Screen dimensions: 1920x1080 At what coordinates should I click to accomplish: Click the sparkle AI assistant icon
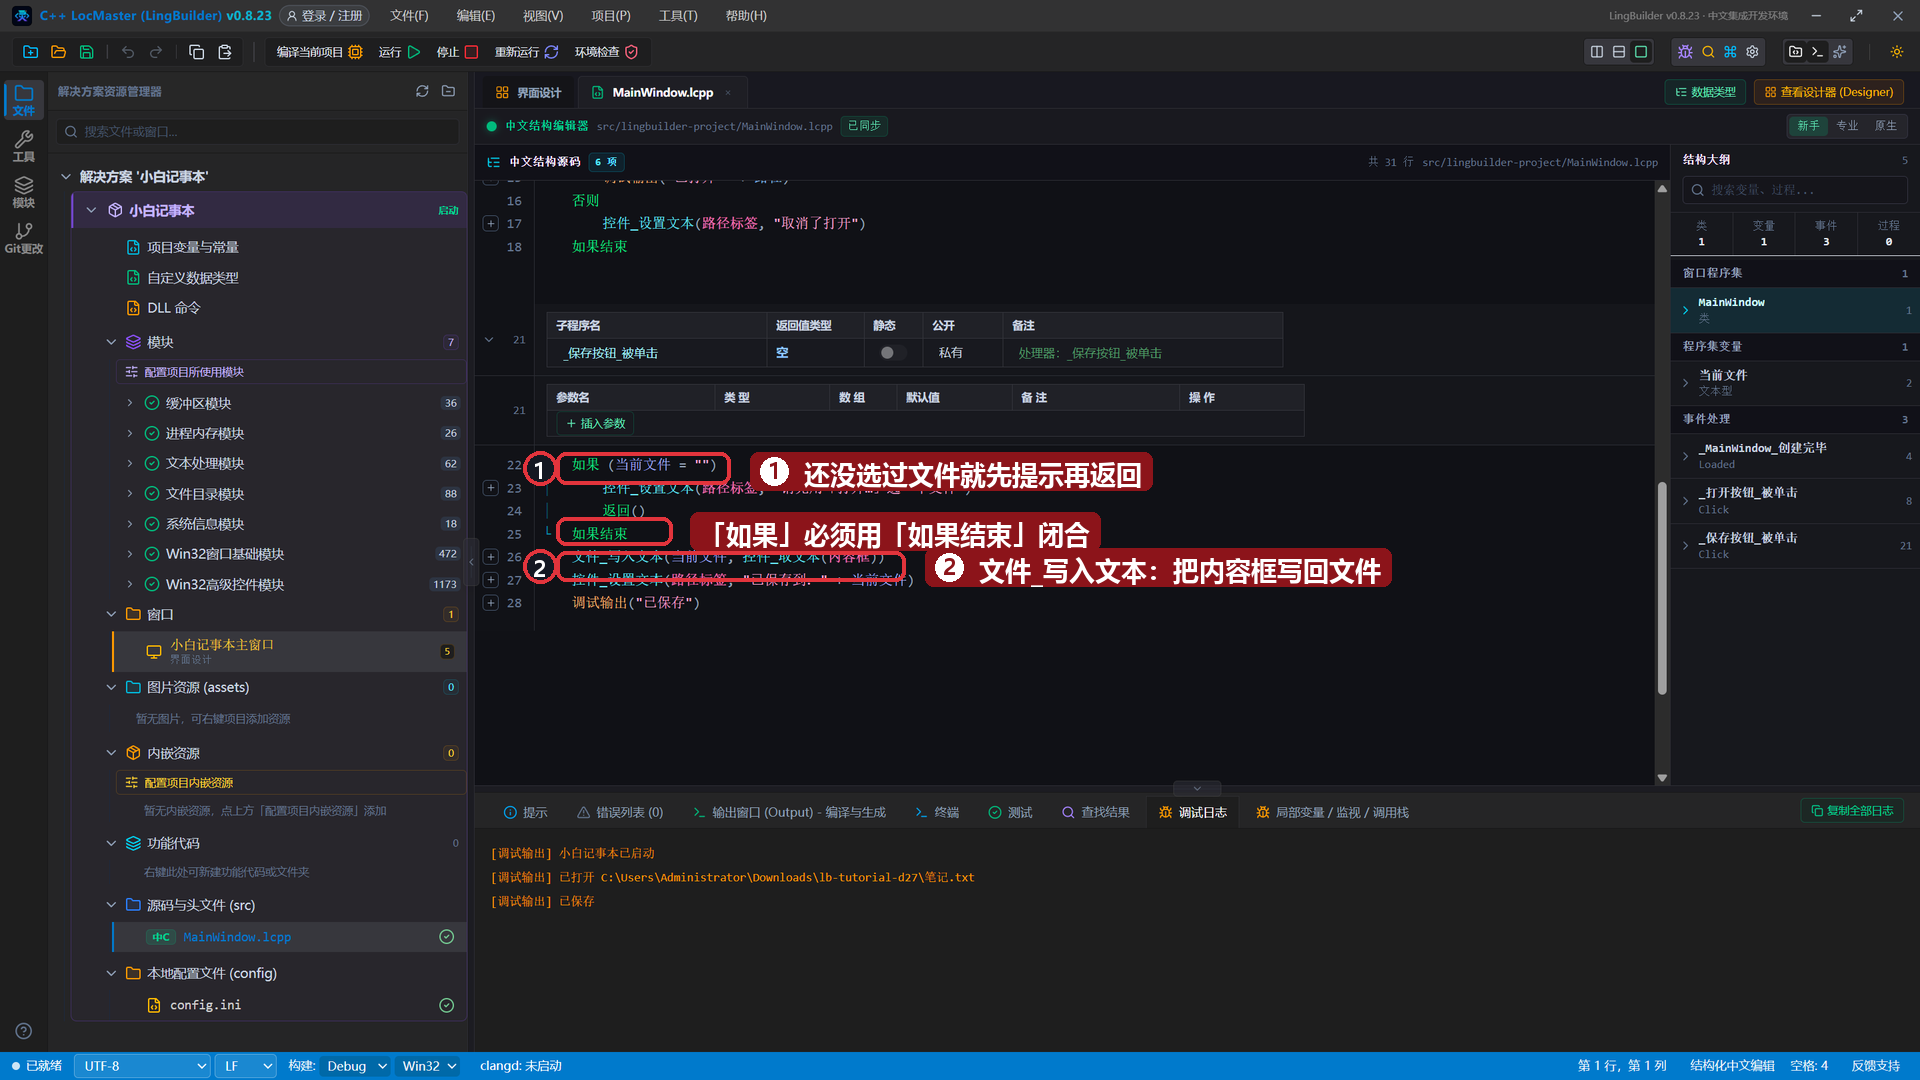(1840, 52)
